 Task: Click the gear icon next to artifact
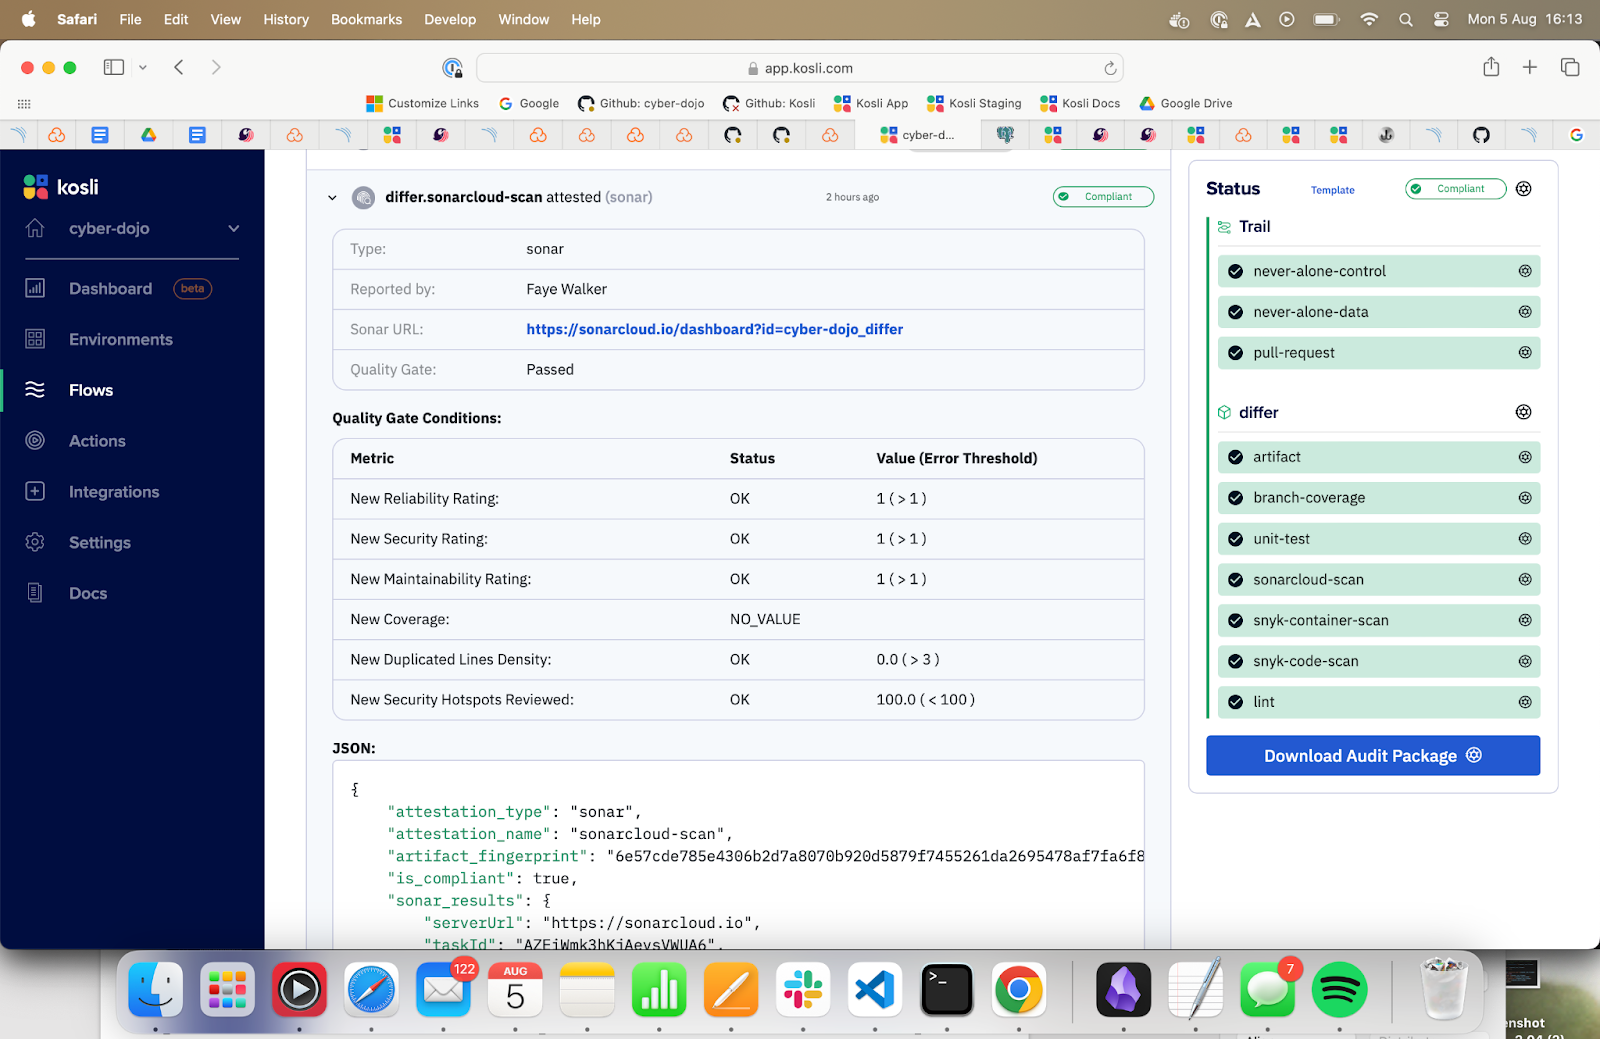tap(1525, 457)
